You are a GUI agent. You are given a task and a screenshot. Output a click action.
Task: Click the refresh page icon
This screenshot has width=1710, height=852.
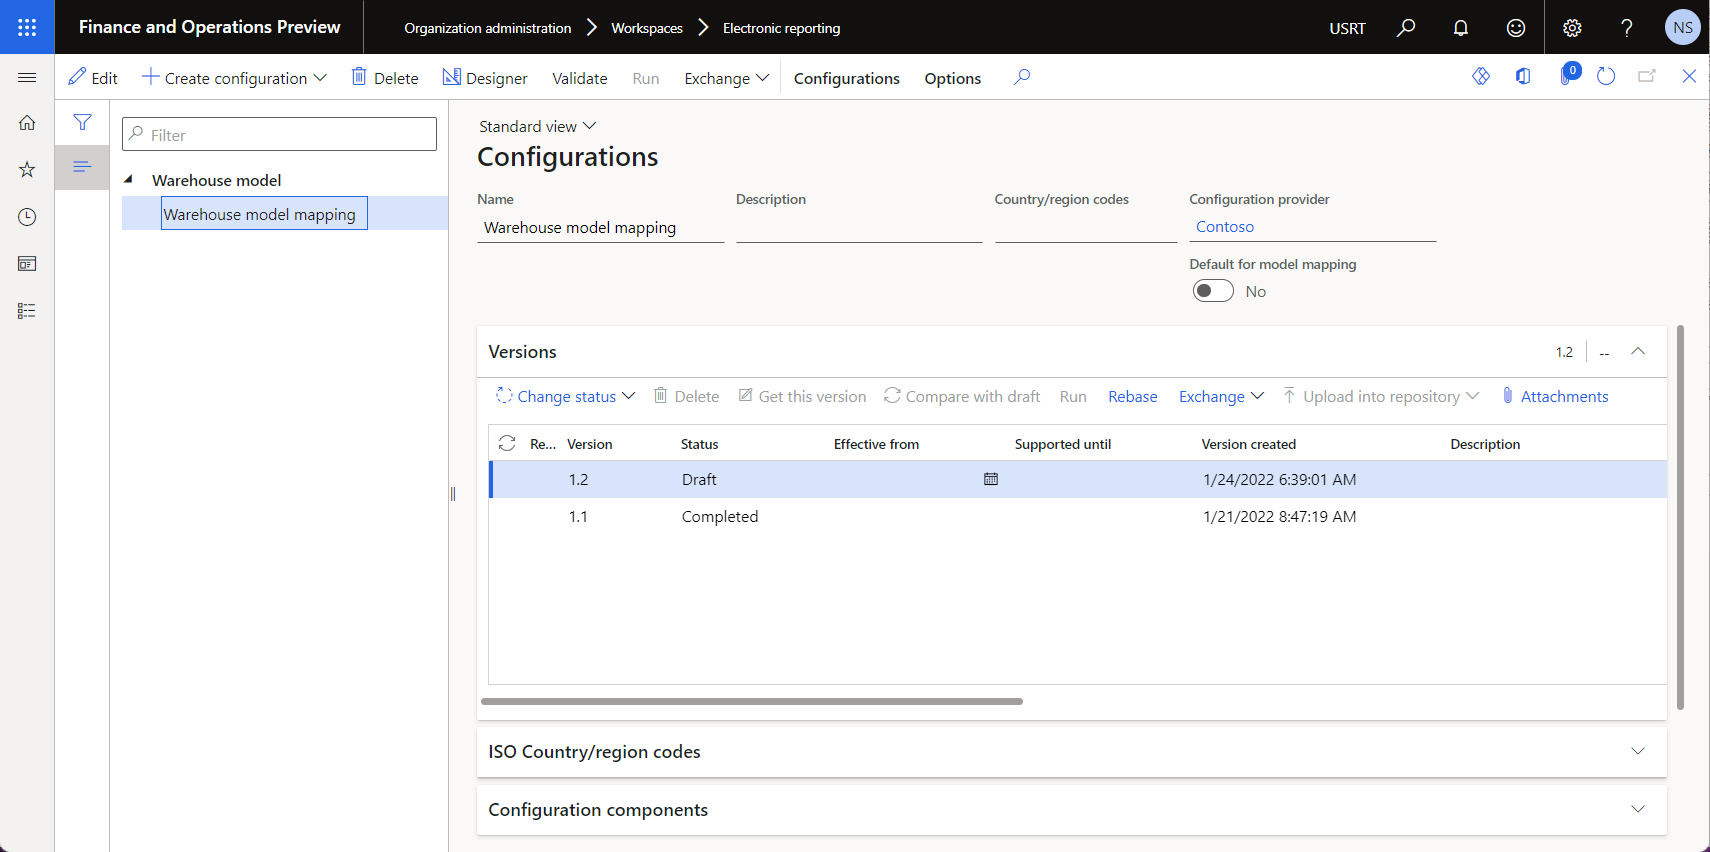(x=1606, y=77)
